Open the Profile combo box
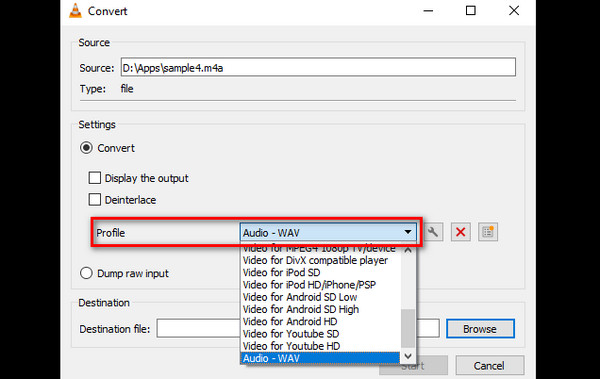600x379 pixels. coord(328,232)
